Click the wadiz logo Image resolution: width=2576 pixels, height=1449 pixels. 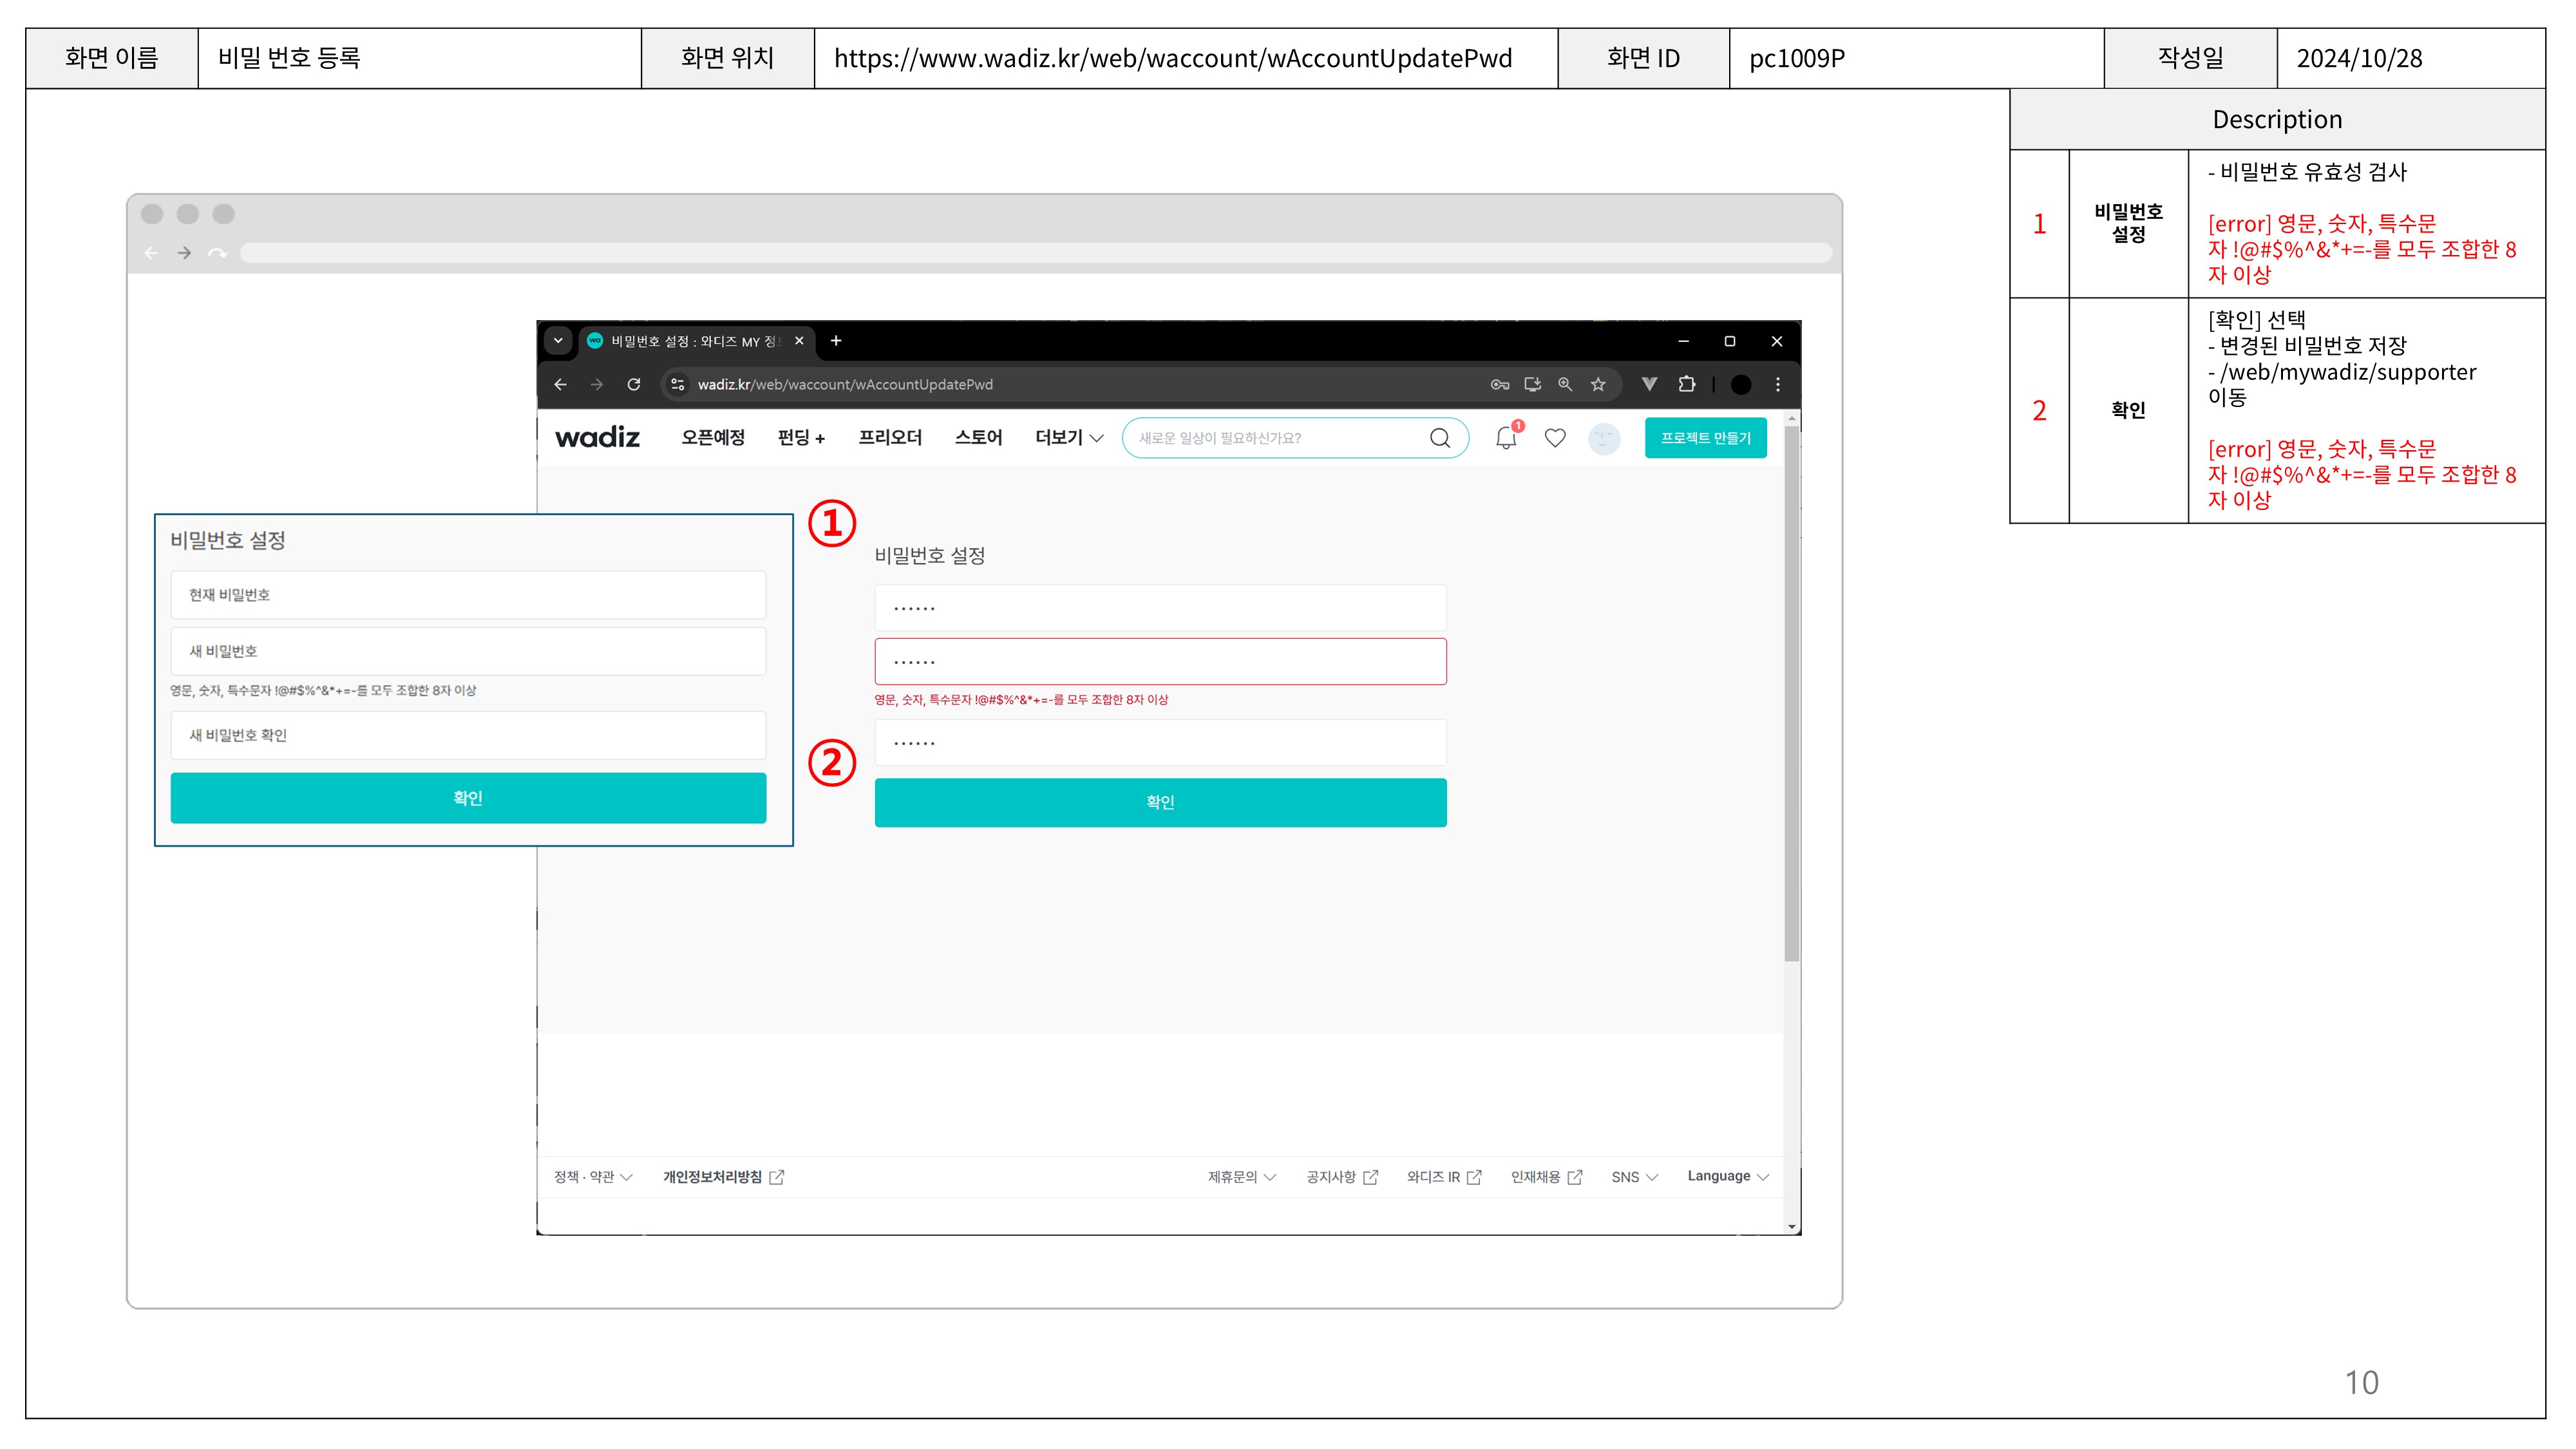tap(597, 438)
